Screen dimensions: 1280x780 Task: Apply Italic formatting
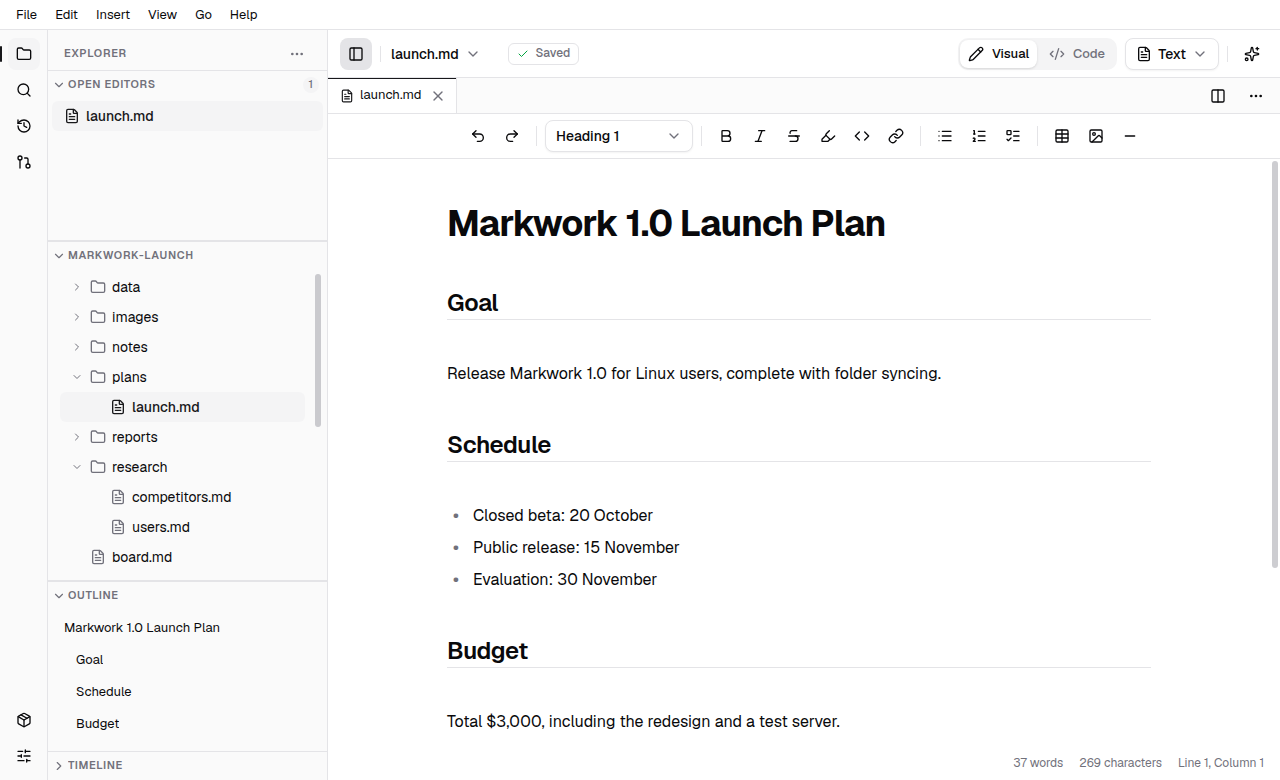760,136
